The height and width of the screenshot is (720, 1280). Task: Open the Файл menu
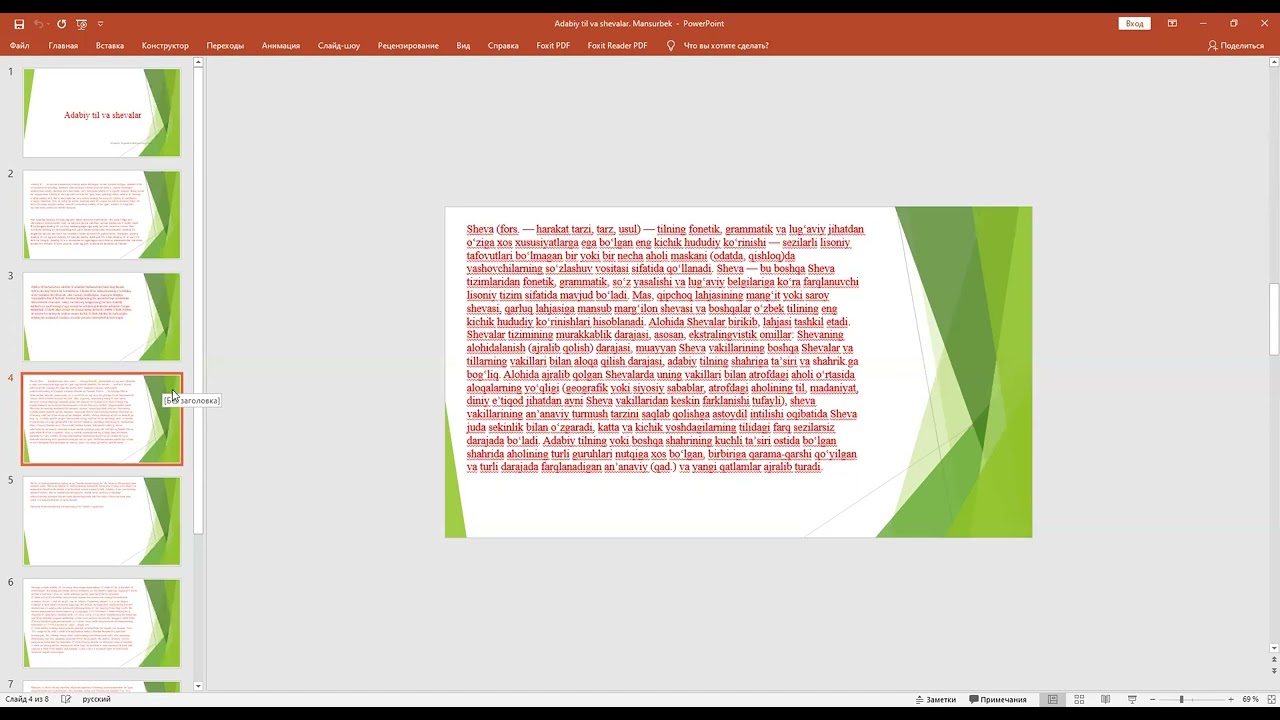click(x=20, y=45)
